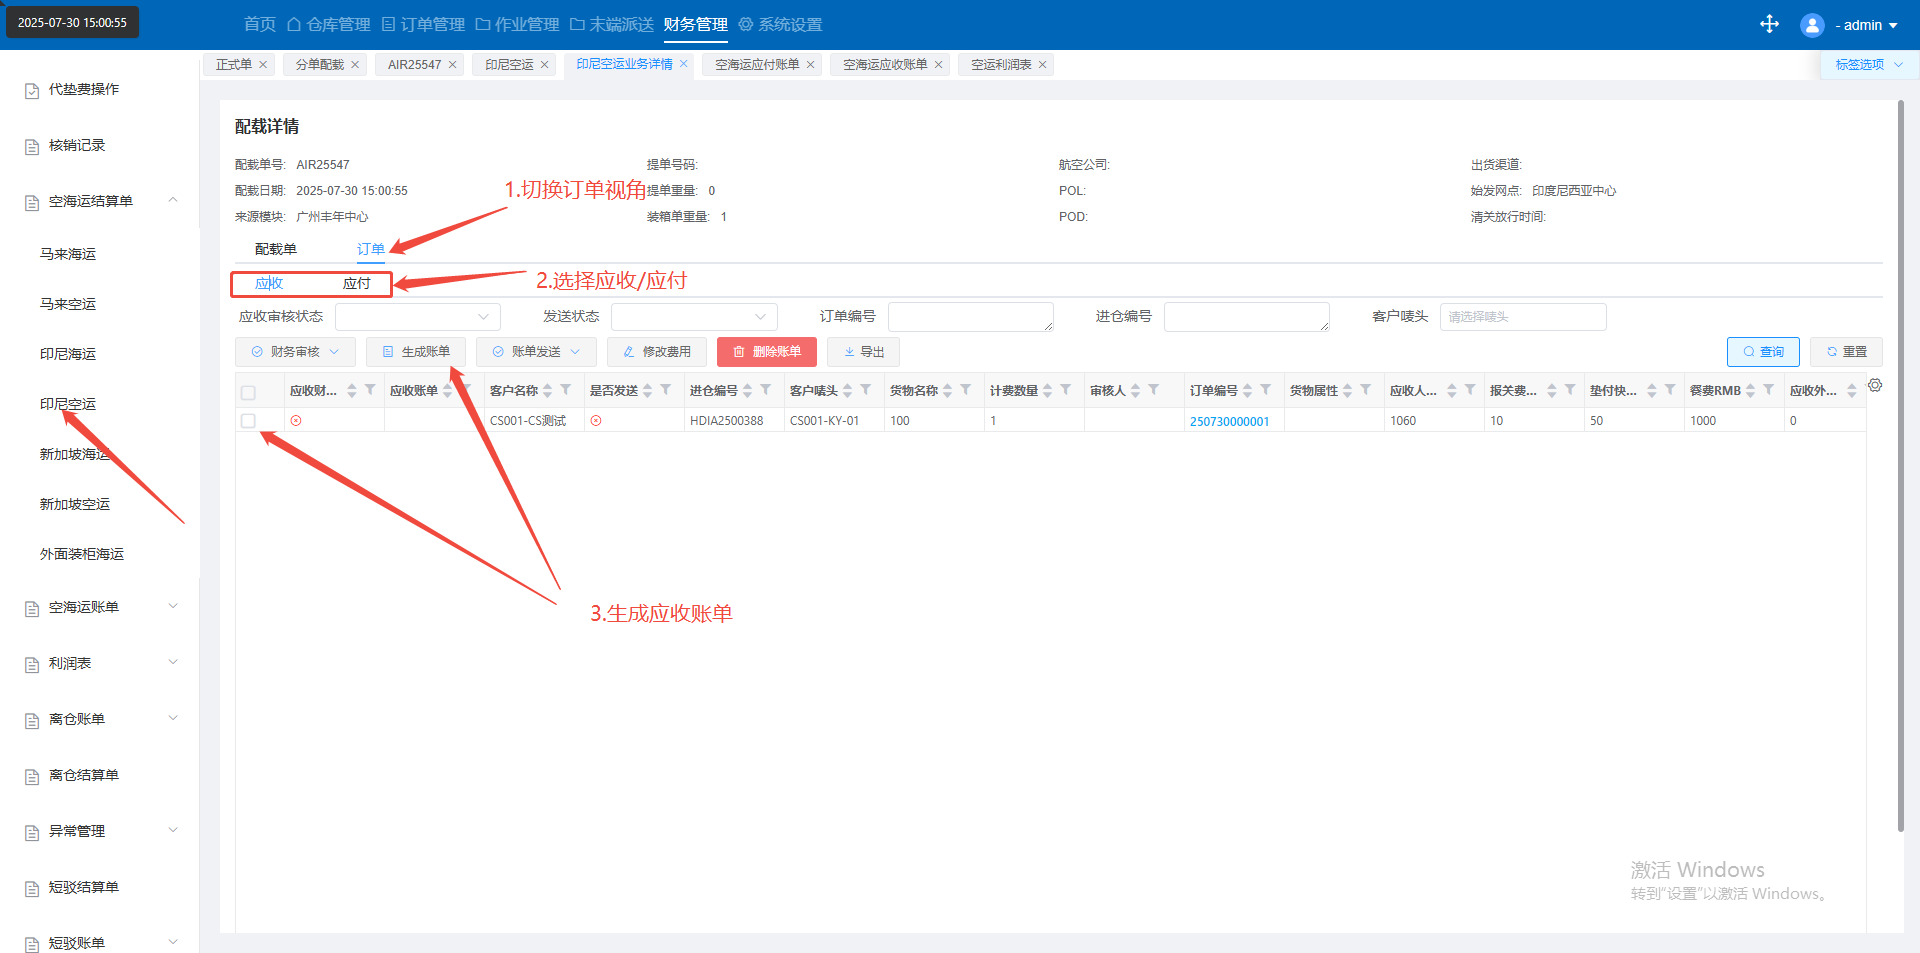Click the 订单编号 search input field
Screen dimensions: 1920x953
coord(969,317)
